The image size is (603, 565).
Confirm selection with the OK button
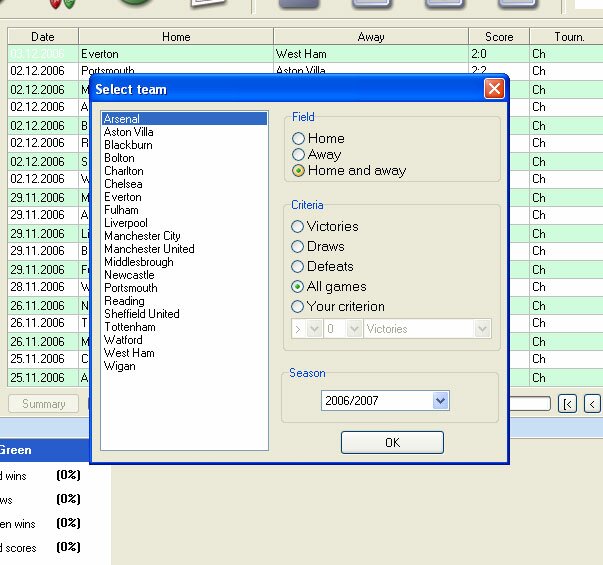click(x=392, y=443)
